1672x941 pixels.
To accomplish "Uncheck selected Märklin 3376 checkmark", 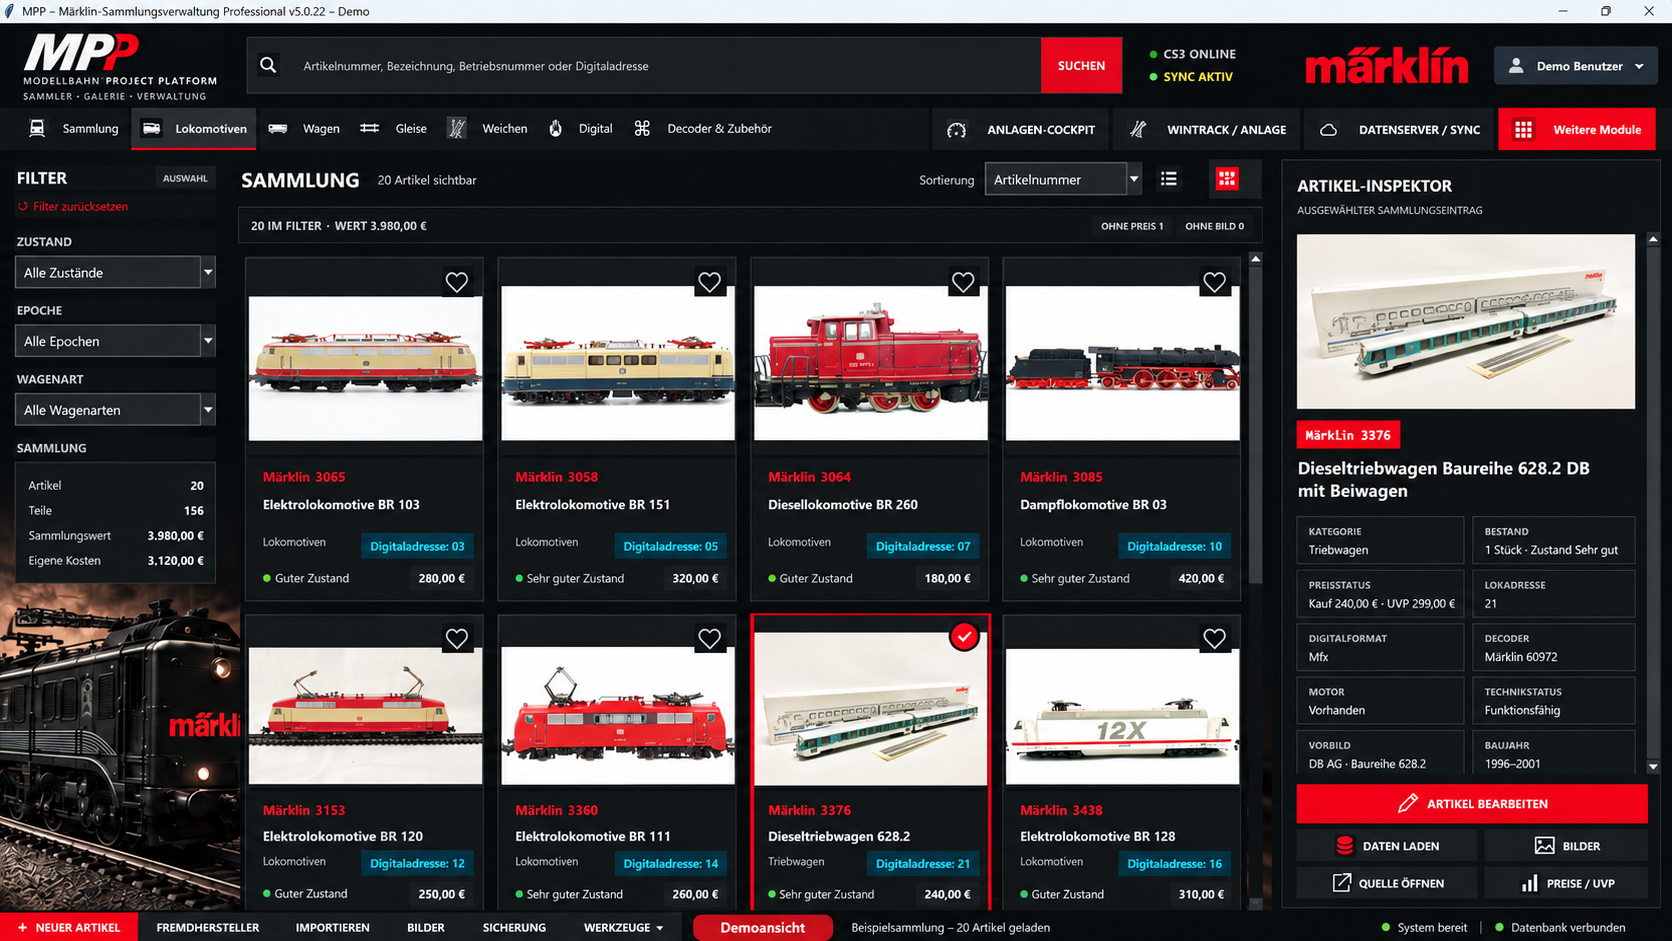I will click(964, 637).
